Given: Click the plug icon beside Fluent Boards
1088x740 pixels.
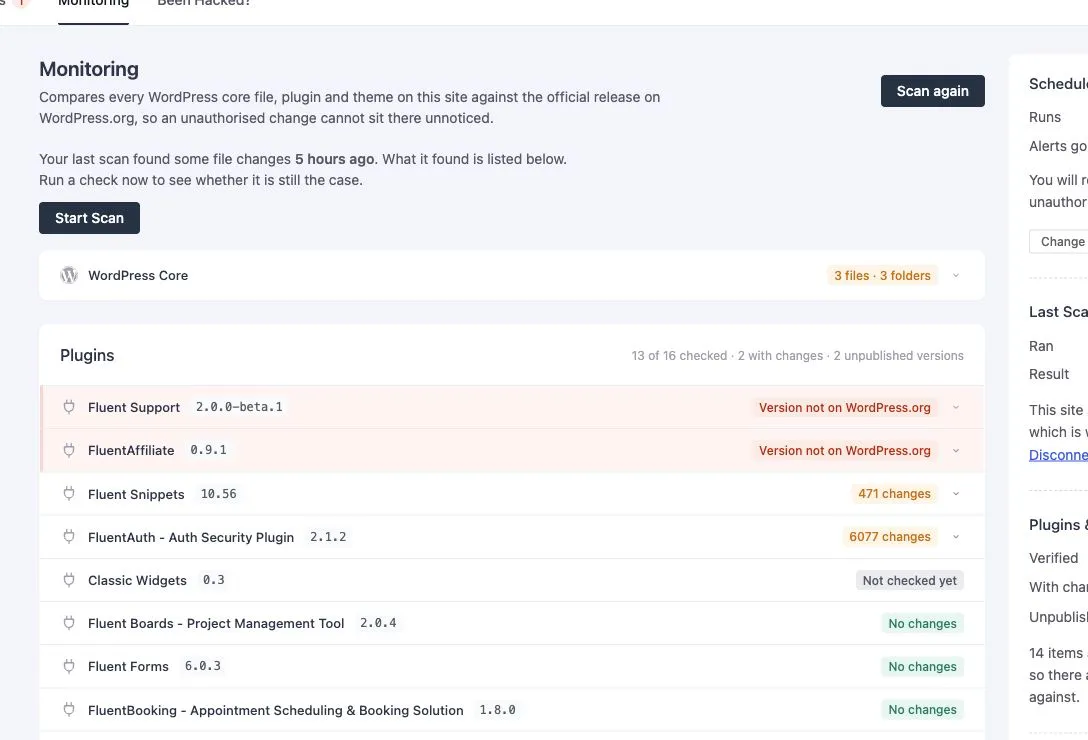Looking at the screenshot, I should tap(69, 623).
